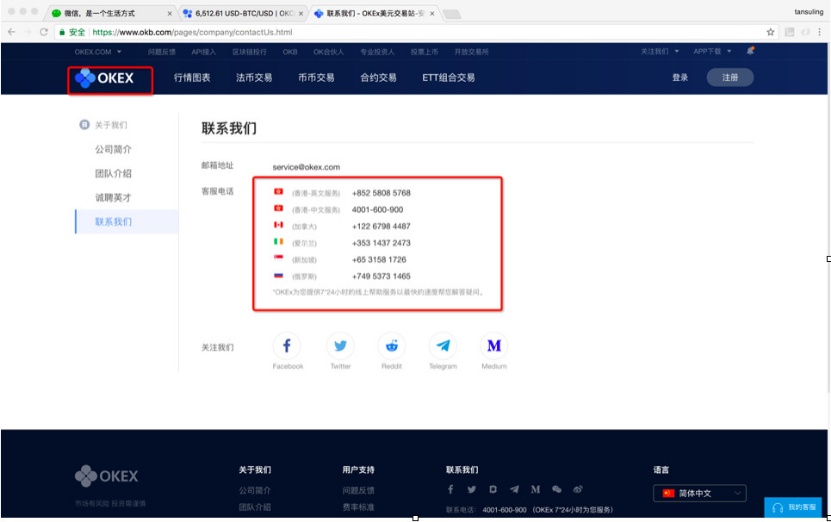Click 区块链投行 in top bar
The width and height of the screenshot is (831, 522).
click(249, 52)
